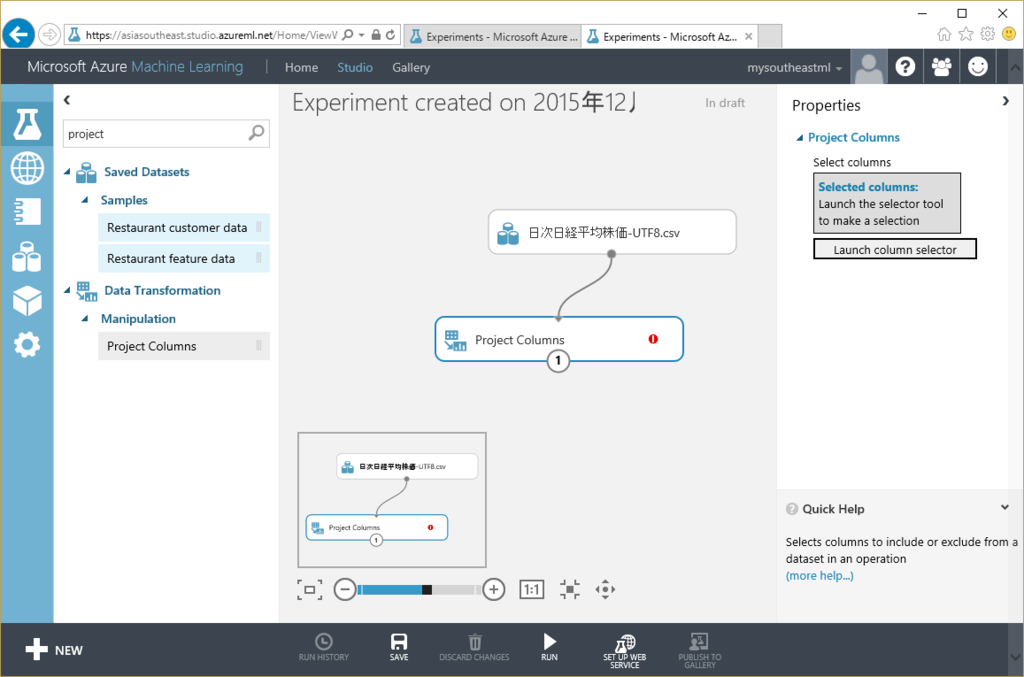Open Run History in bottom bar
The width and height of the screenshot is (1024, 677).
(x=324, y=647)
